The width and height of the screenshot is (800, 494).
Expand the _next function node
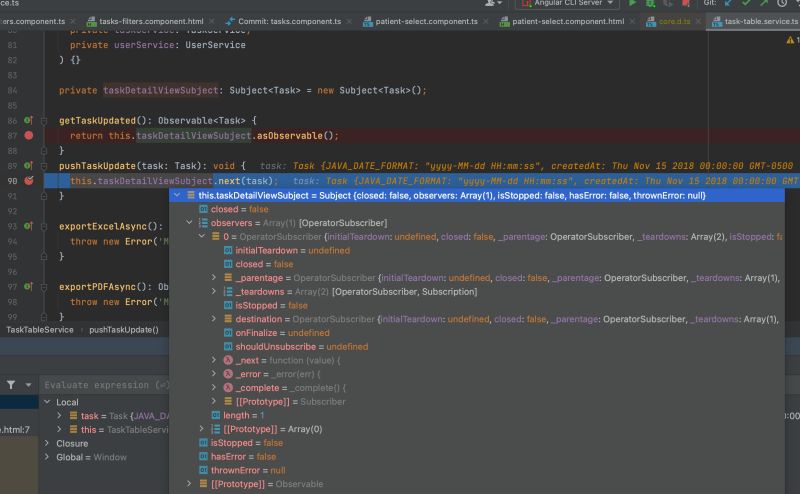coord(214,360)
